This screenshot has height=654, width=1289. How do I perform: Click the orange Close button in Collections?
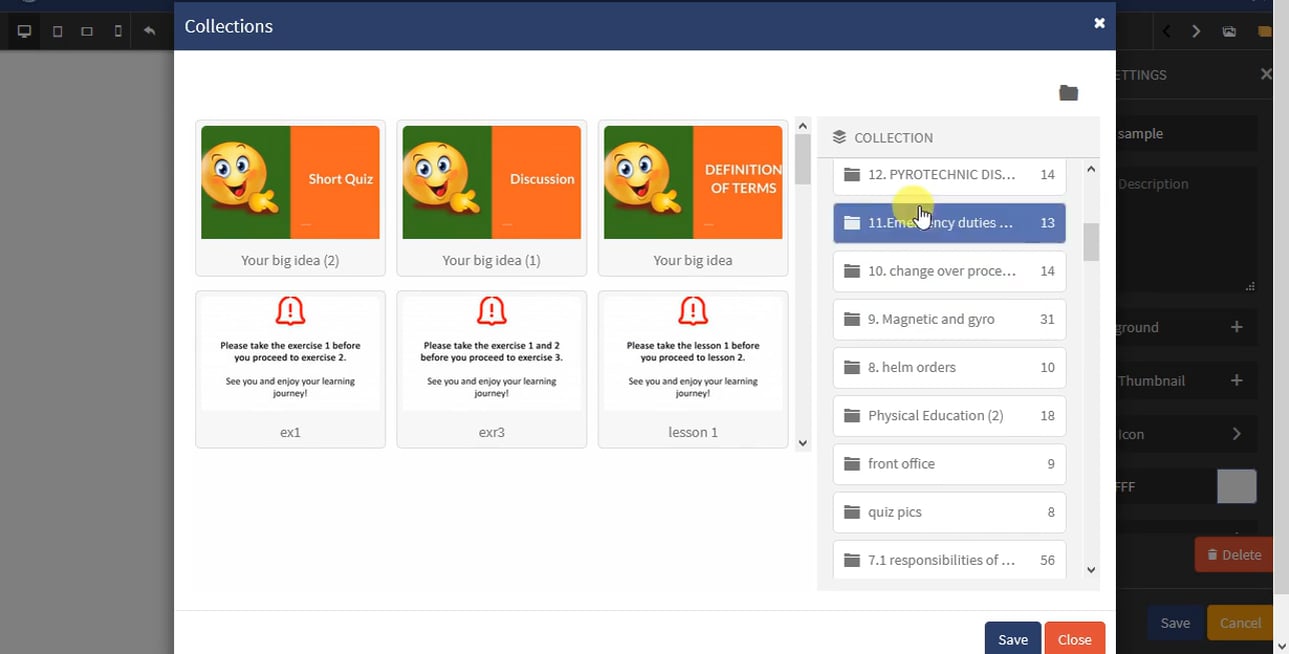1075,639
